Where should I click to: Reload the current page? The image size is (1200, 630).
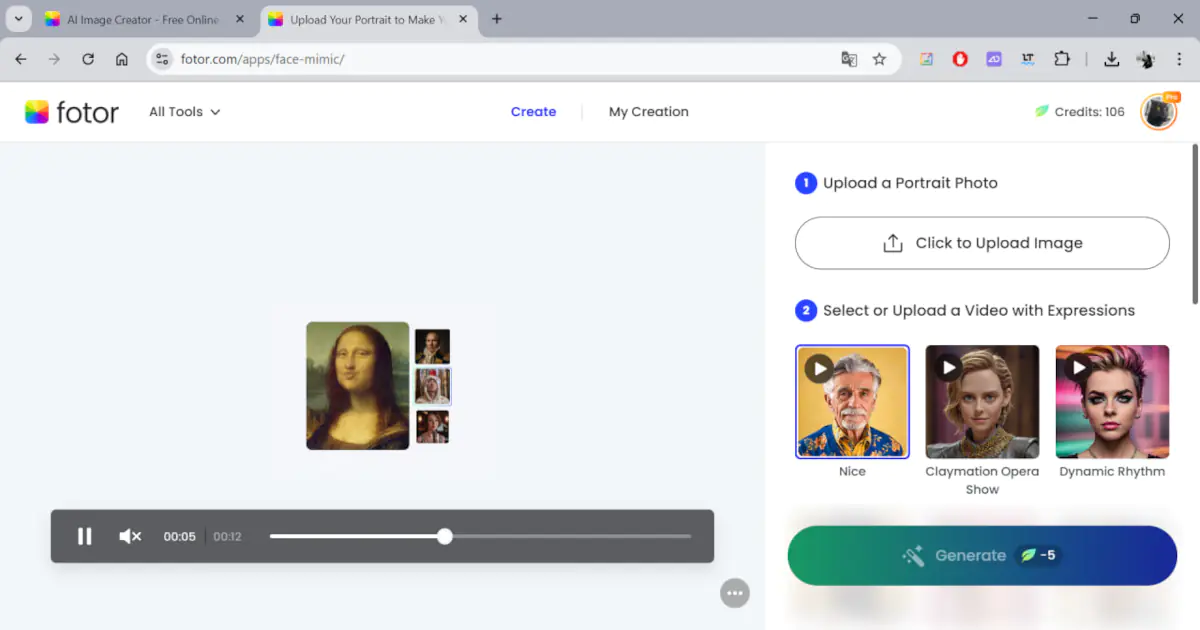(88, 59)
